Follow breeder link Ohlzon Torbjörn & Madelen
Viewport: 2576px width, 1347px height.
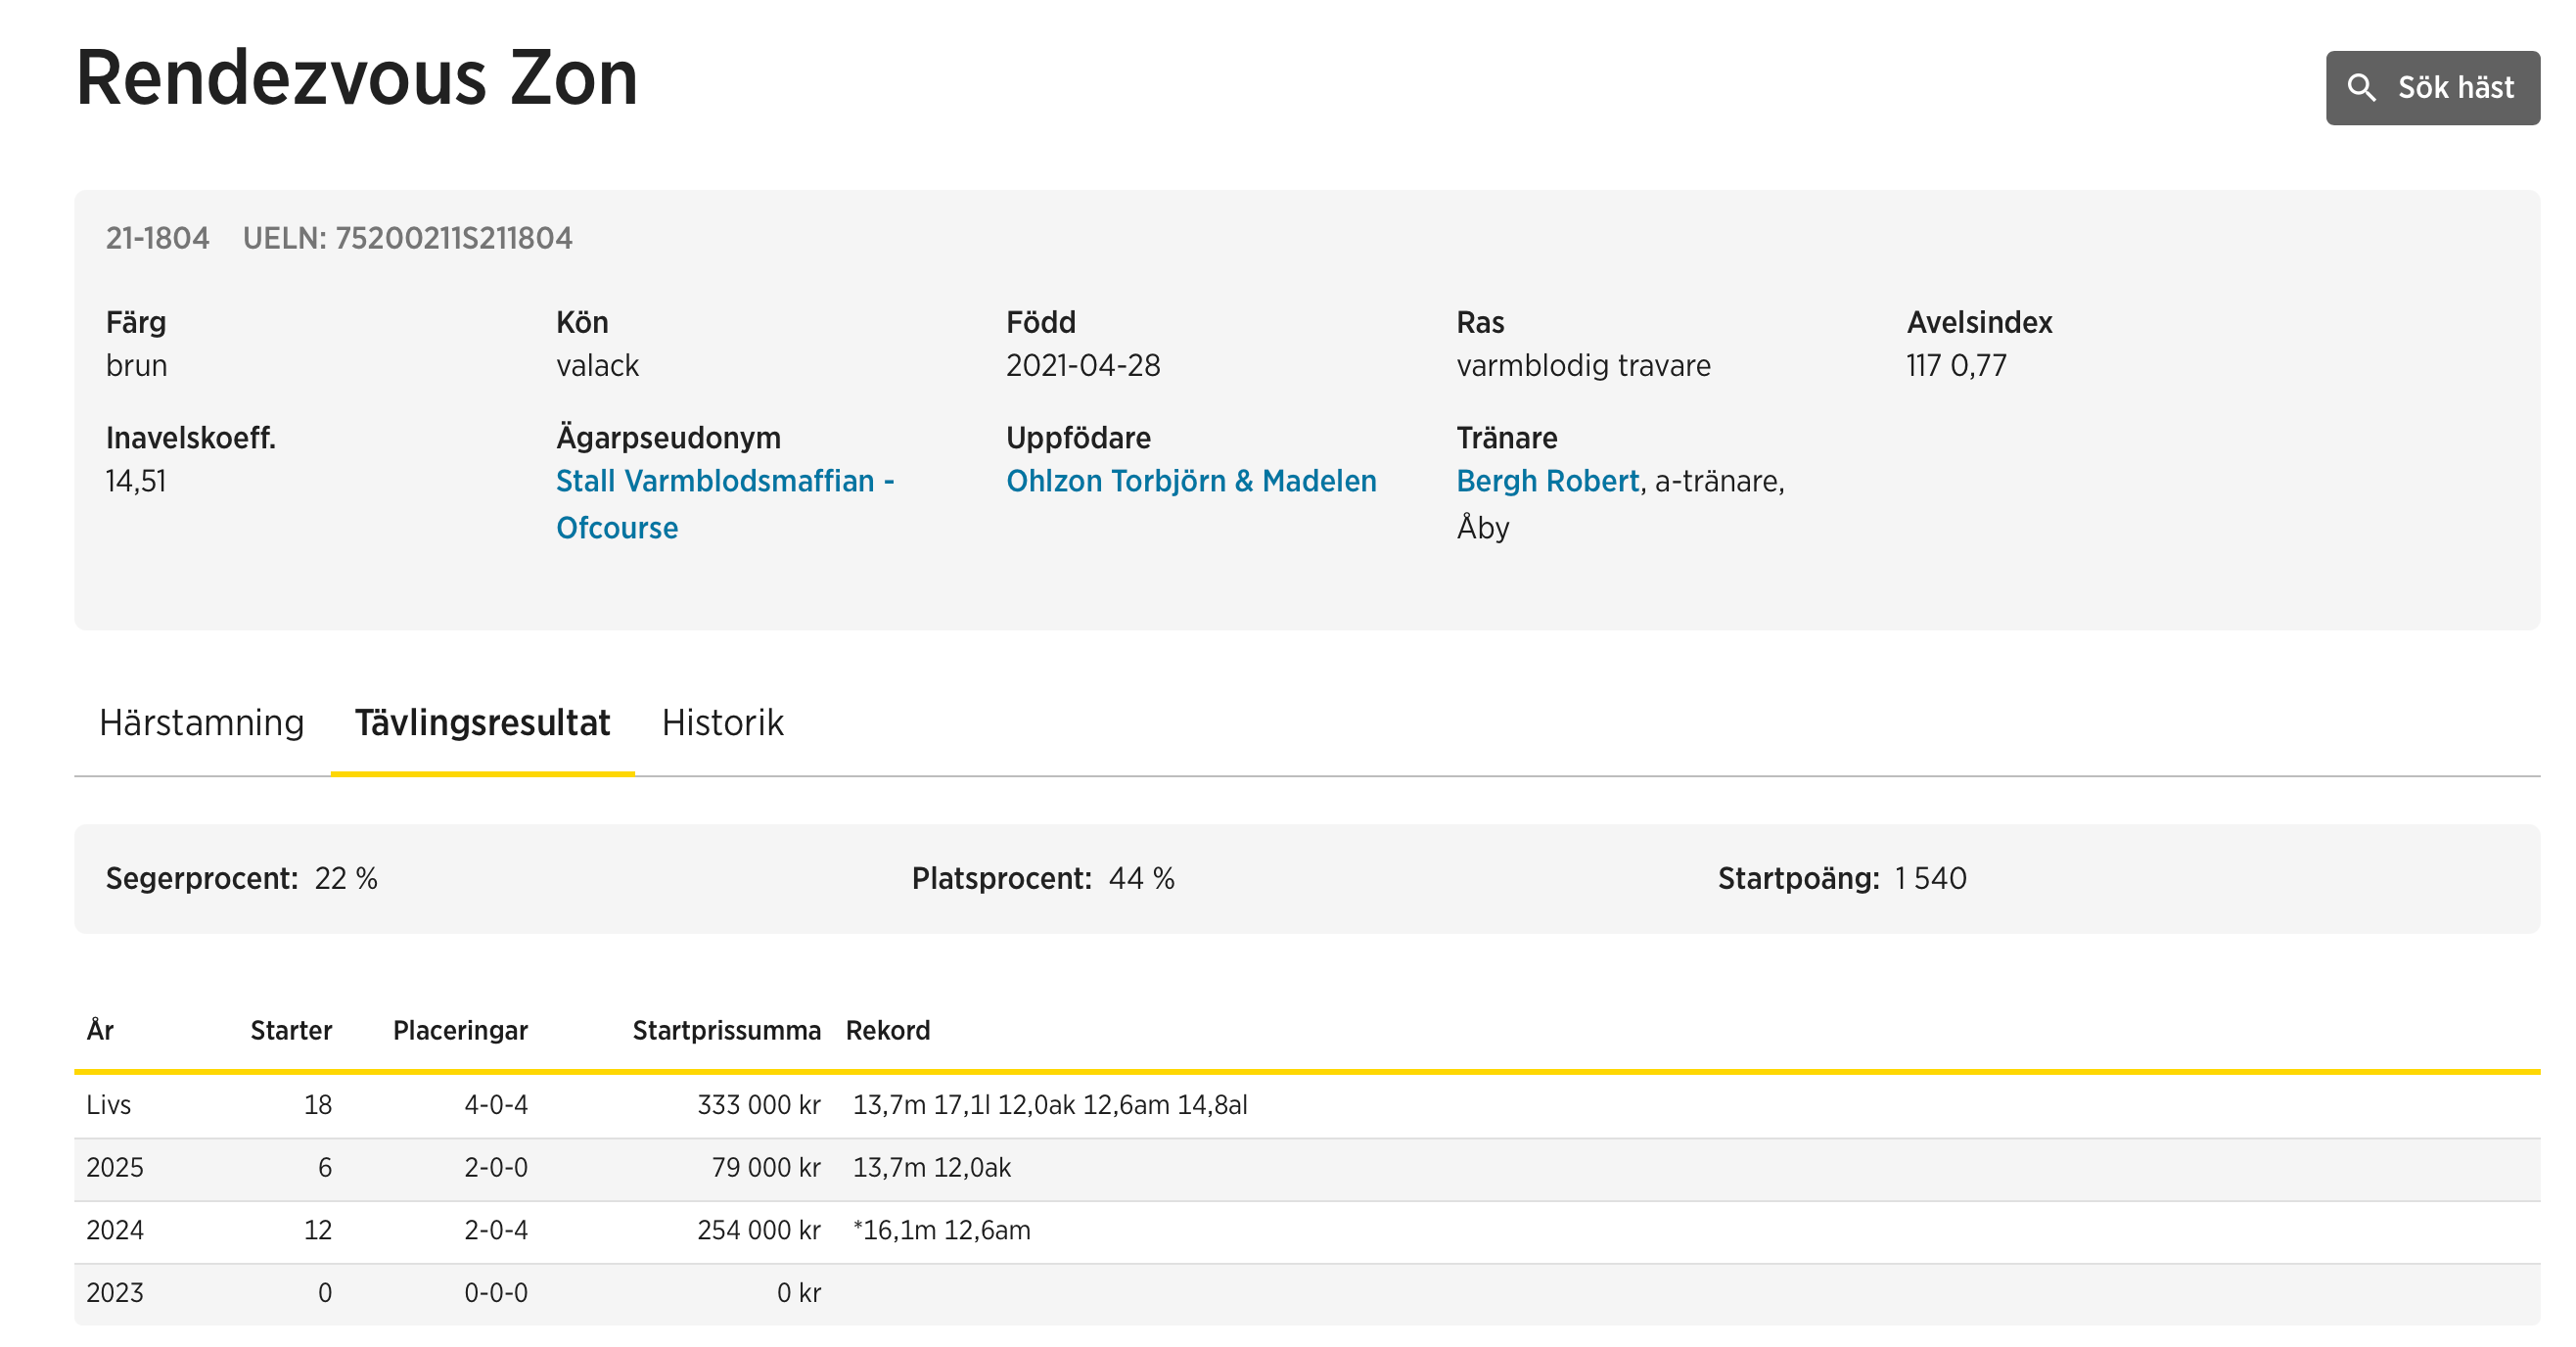click(1191, 481)
